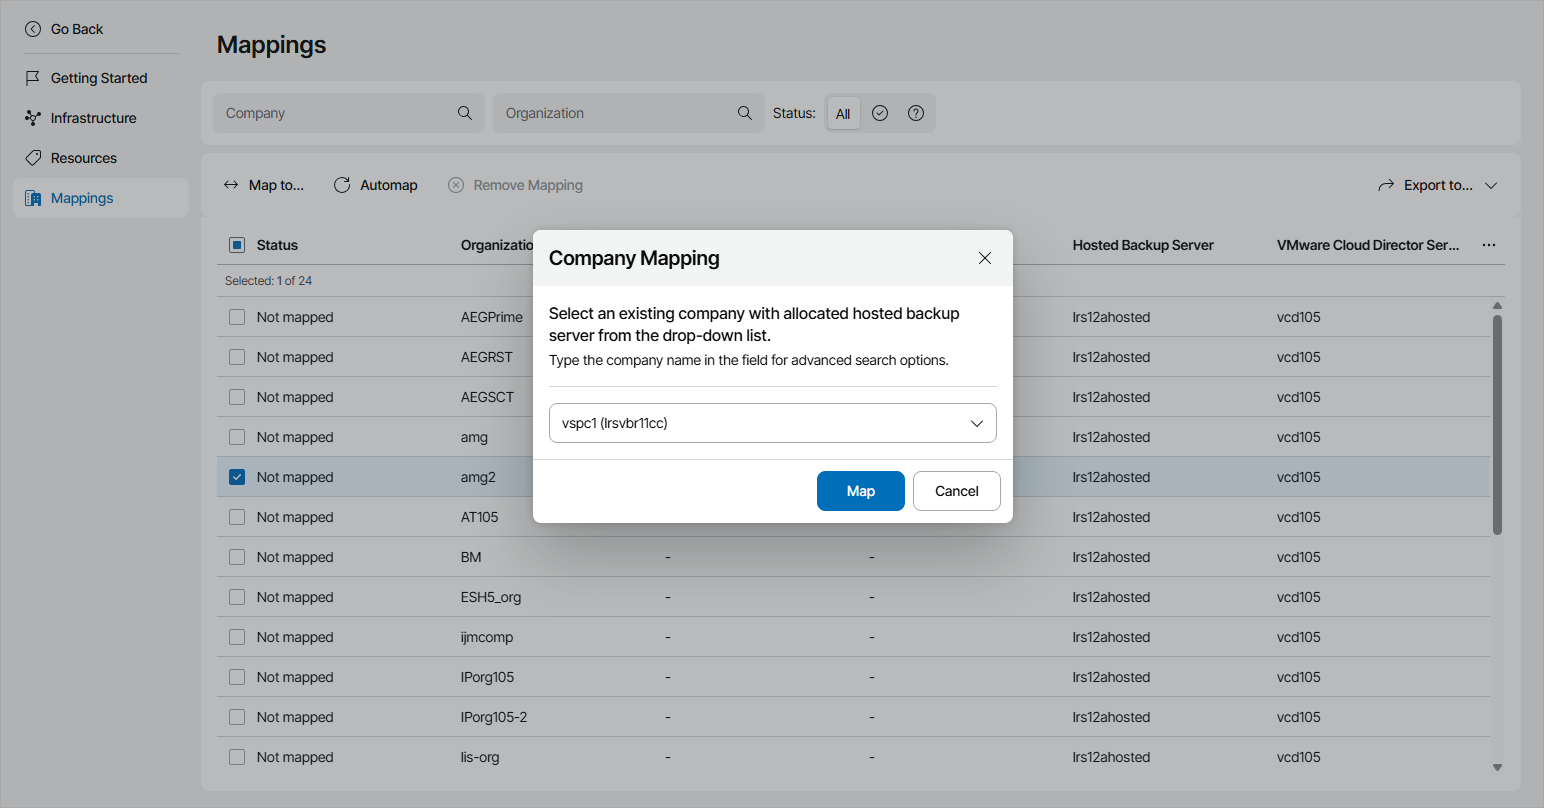The image size is (1544, 808).
Task: Close the Company Mapping dialog
Action: tap(985, 258)
